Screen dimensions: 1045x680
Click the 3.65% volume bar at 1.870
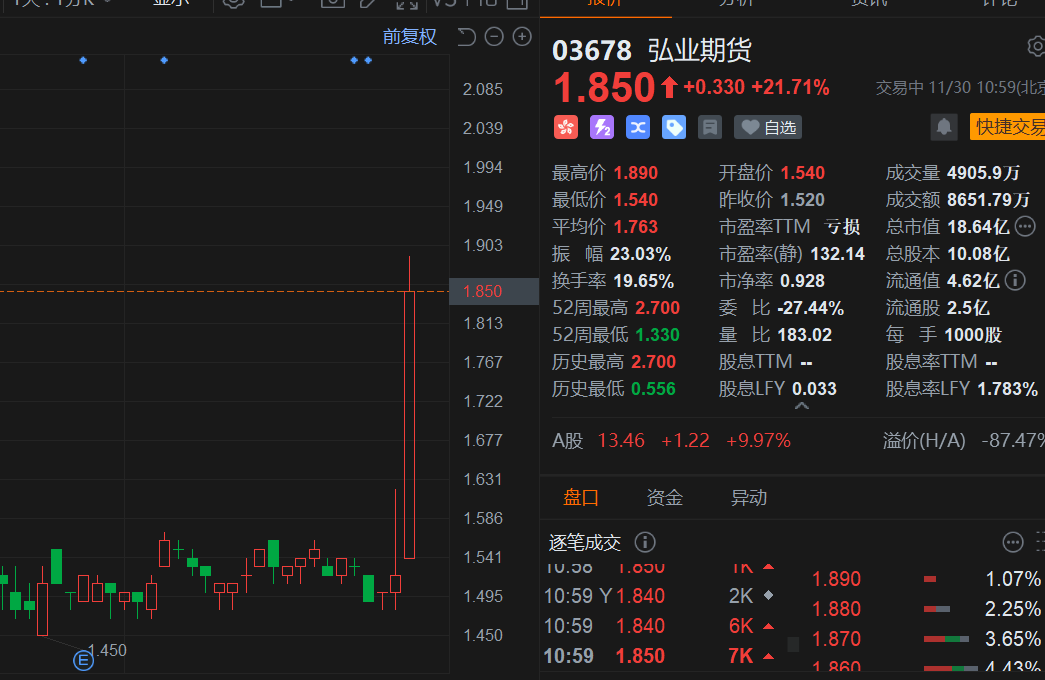click(946, 639)
